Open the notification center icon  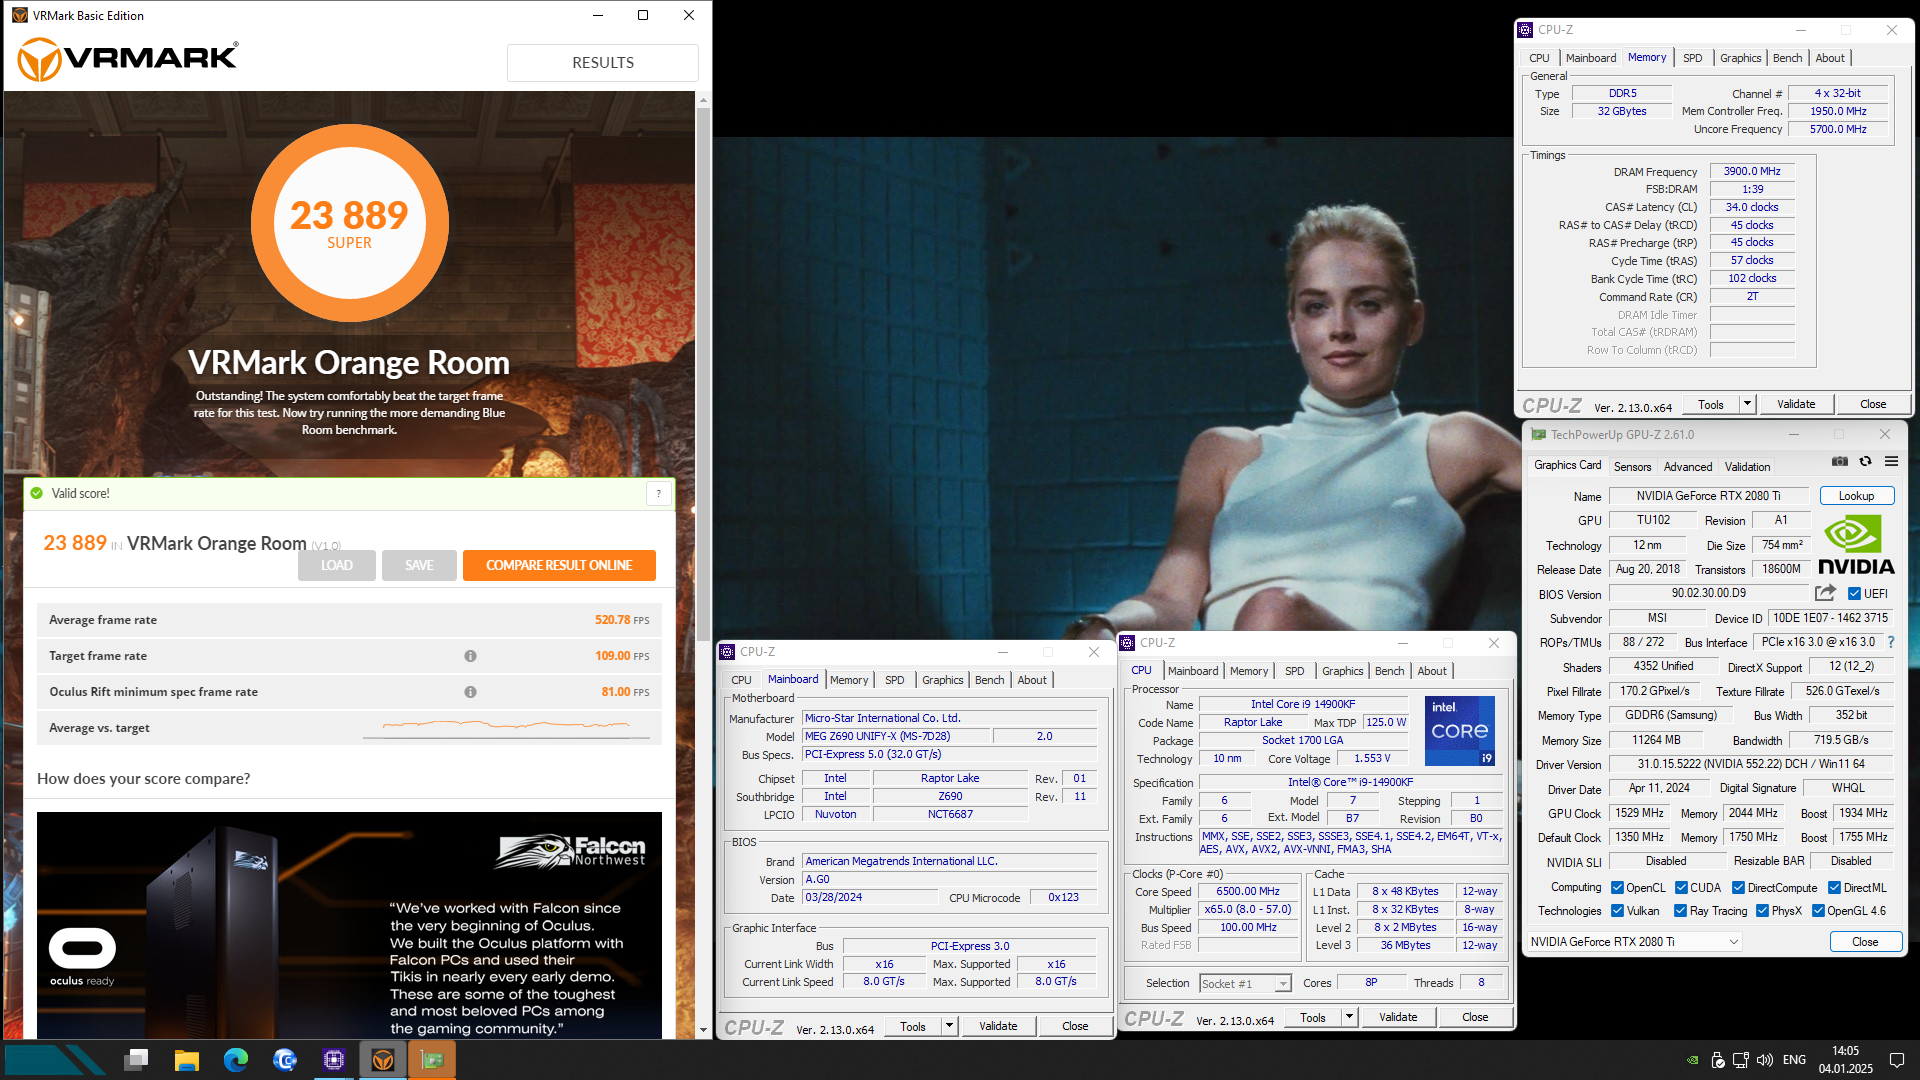click(1896, 1060)
